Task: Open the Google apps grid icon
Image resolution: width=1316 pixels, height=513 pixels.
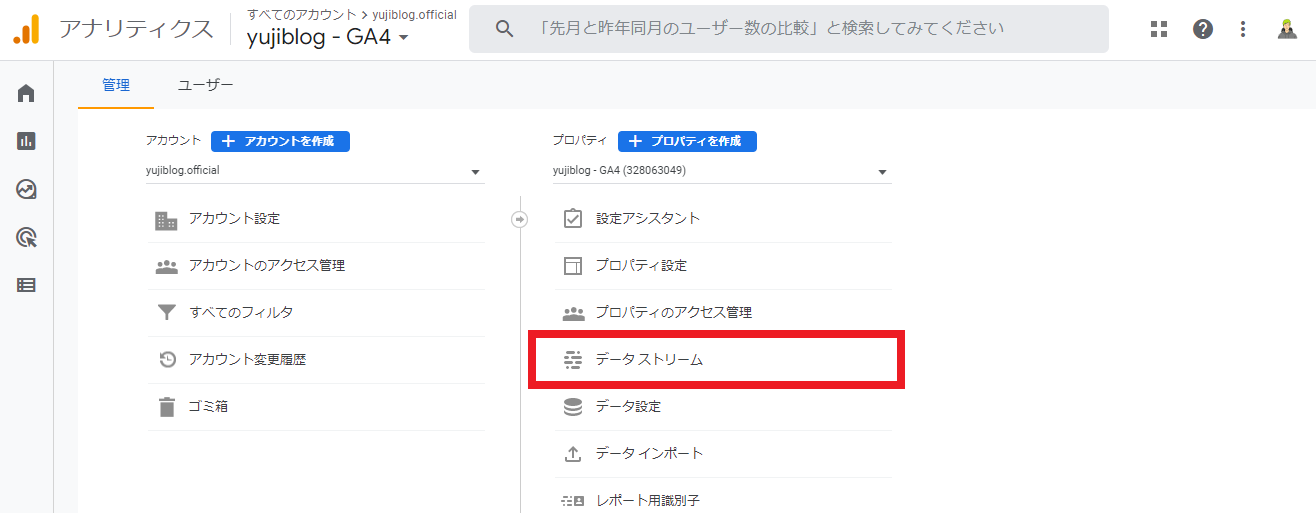Action: (x=1159, y=29)
